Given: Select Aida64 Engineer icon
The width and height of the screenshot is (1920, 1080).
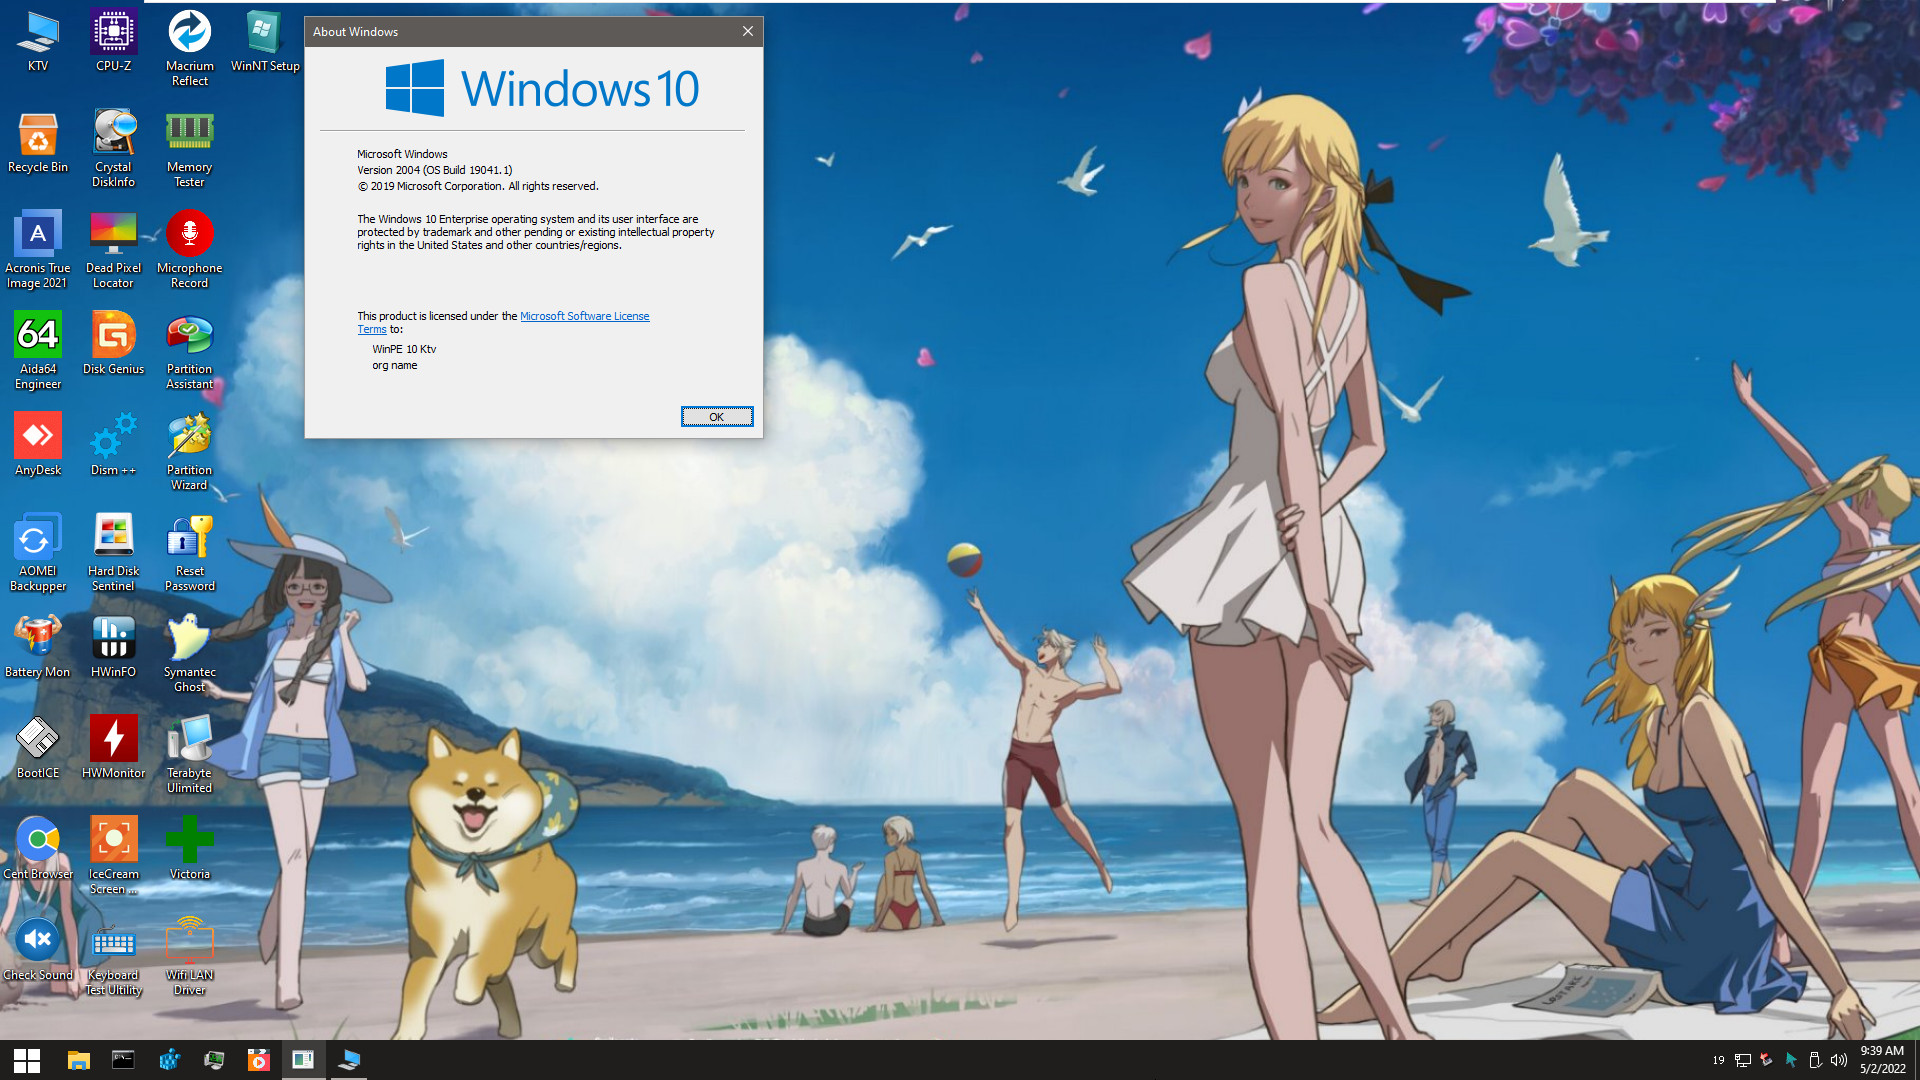Looking at the screenshot, I should click(38, 351).
